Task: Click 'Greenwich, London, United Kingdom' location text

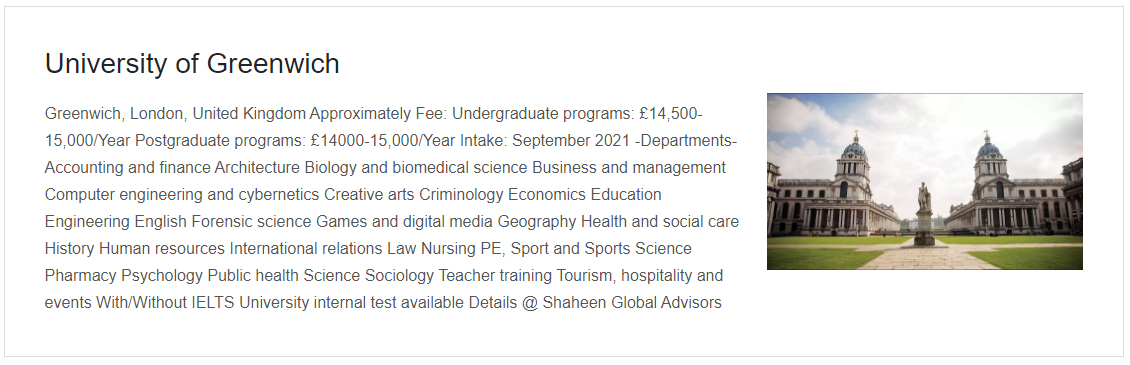Action: coord(175,114)
